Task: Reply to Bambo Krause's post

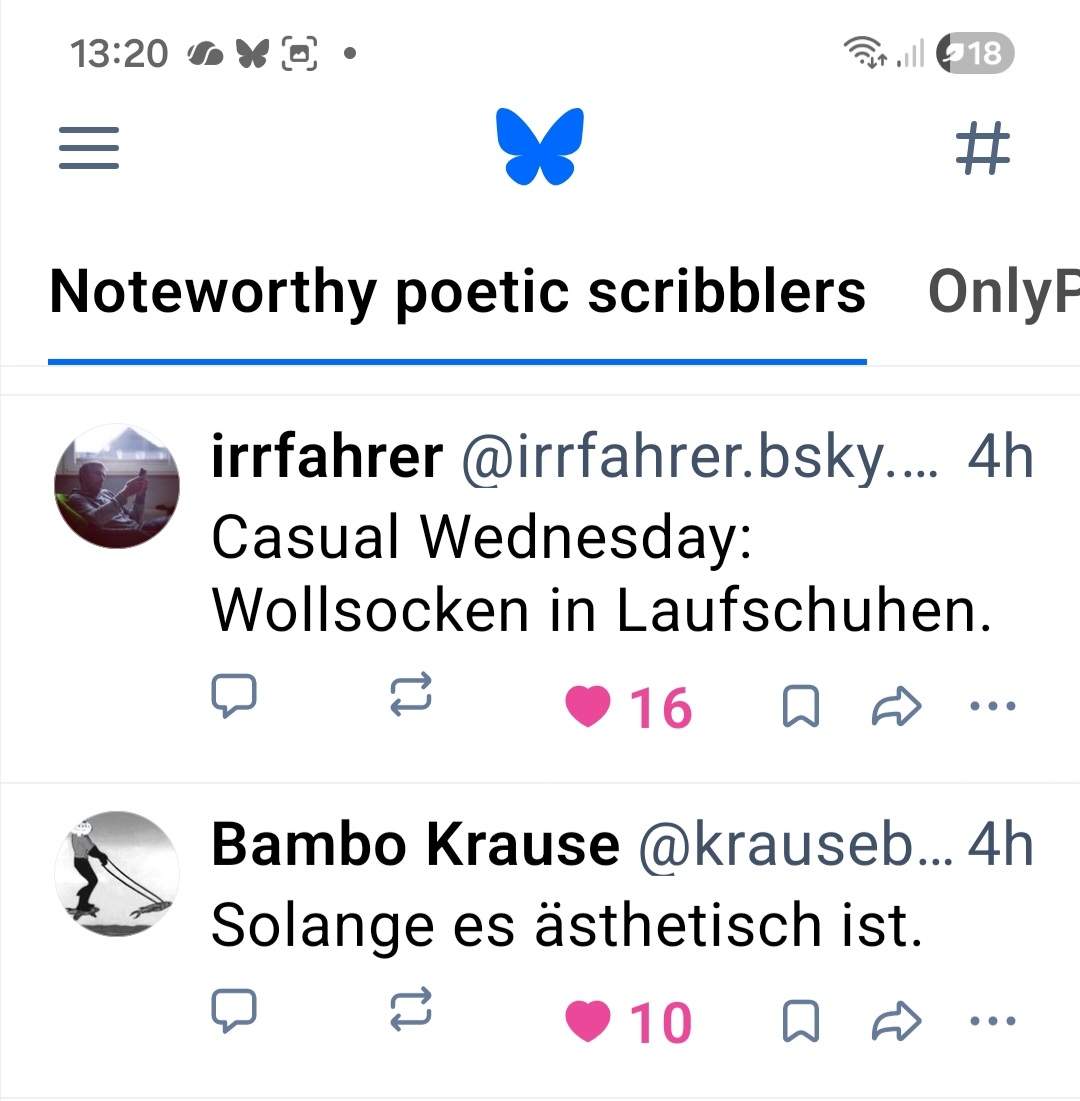Action: [235, 1011]
